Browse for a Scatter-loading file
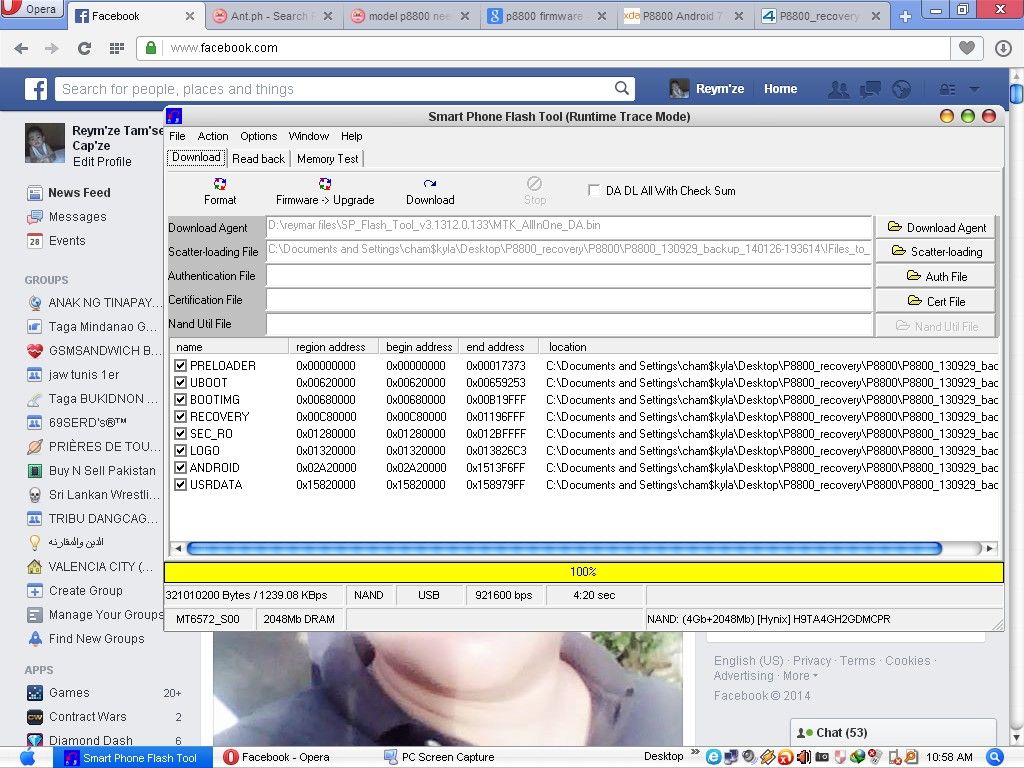Image resolution: width=1024 pixels, height=768 pixels. tap(936, 252)
